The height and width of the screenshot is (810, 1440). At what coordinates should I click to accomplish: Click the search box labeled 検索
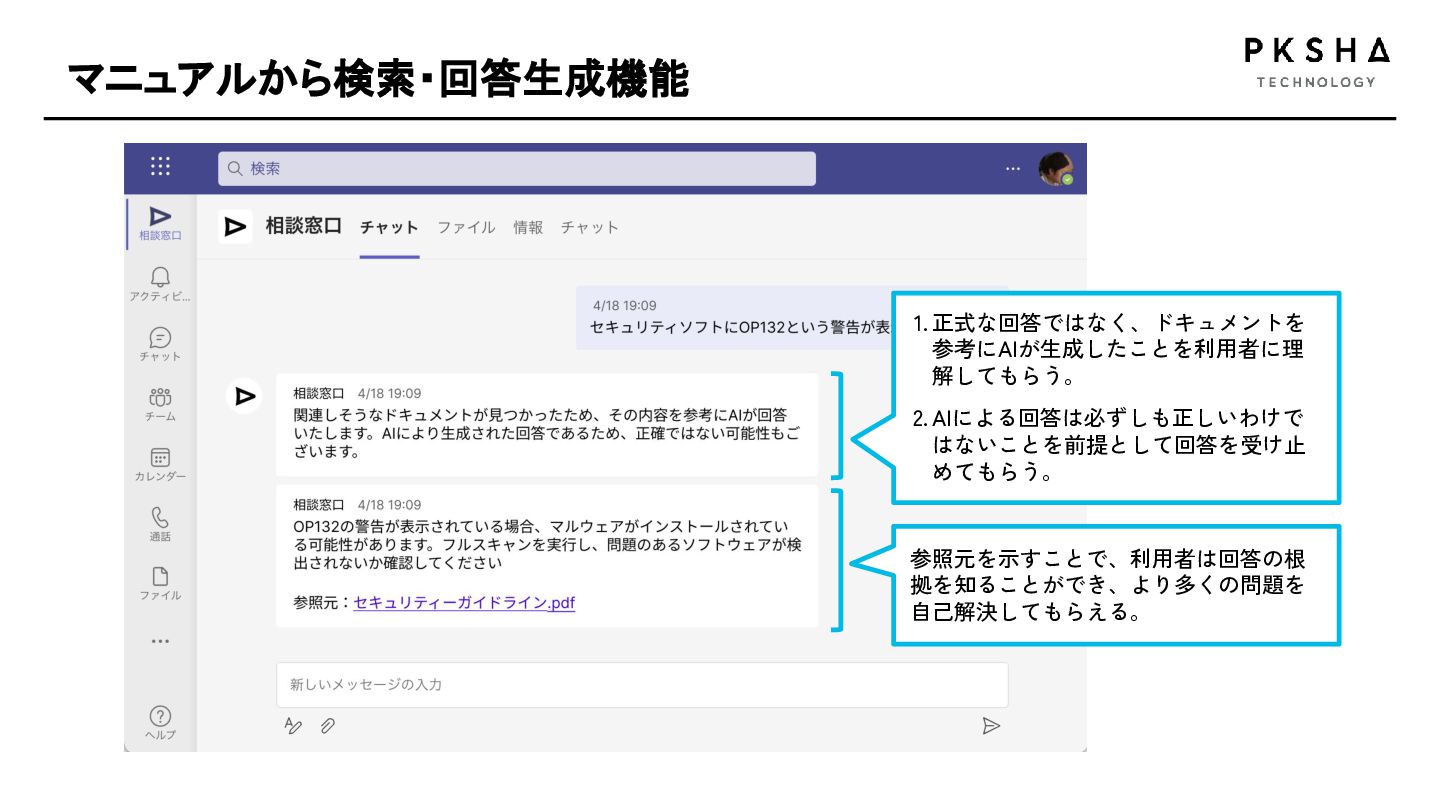(517, 169)
